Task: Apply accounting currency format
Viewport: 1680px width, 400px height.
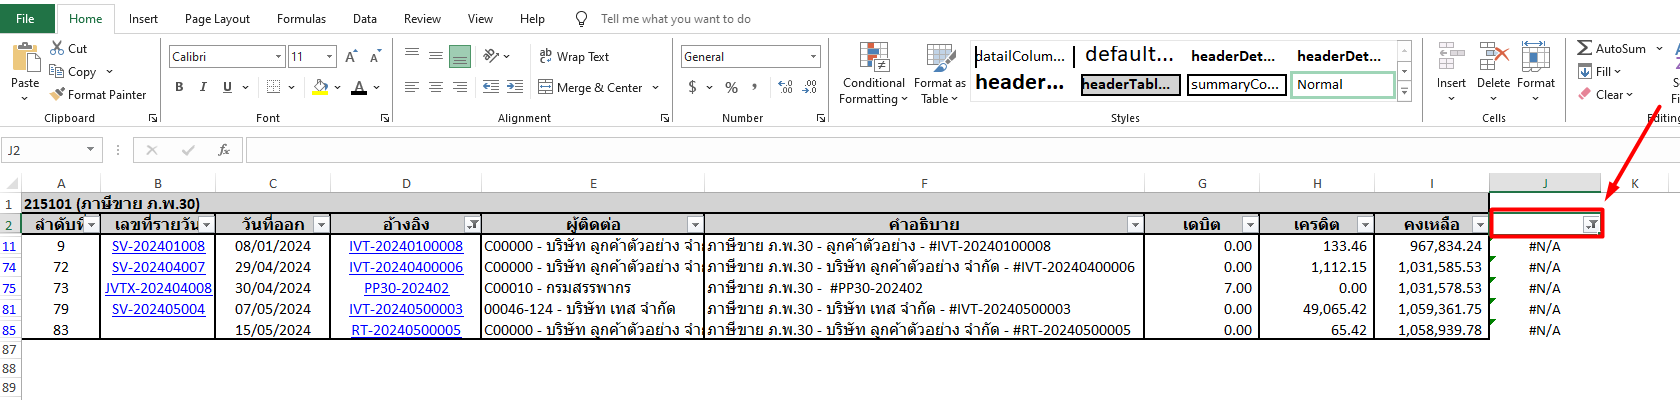Action: (x=692, y=87)
